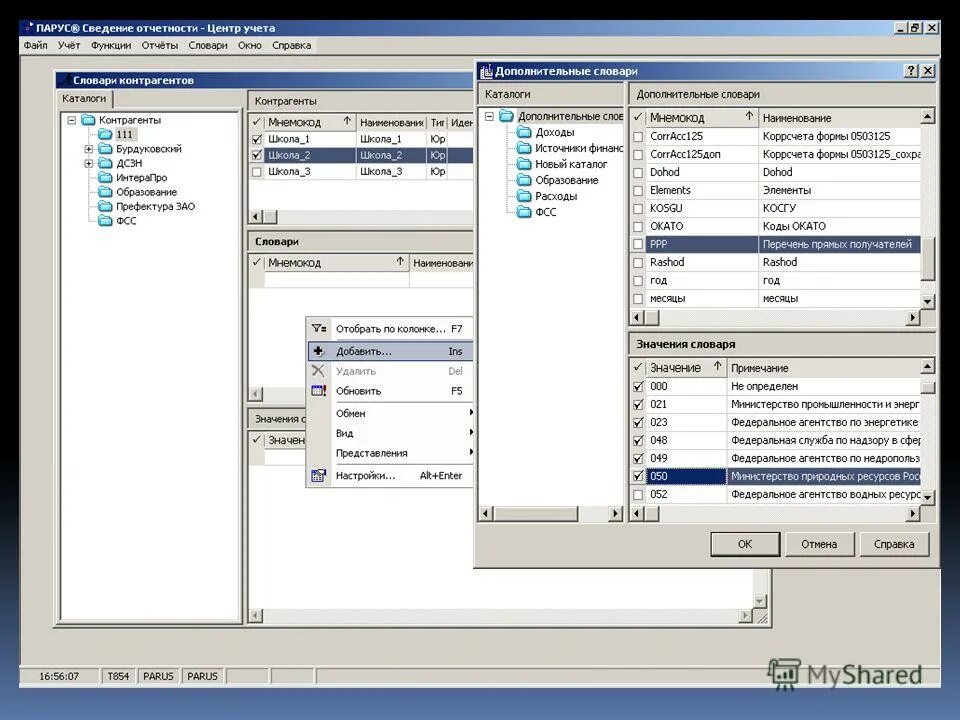Check the Школа_3 checkbox
Screen dimensions: 960x720
(257, 172)
